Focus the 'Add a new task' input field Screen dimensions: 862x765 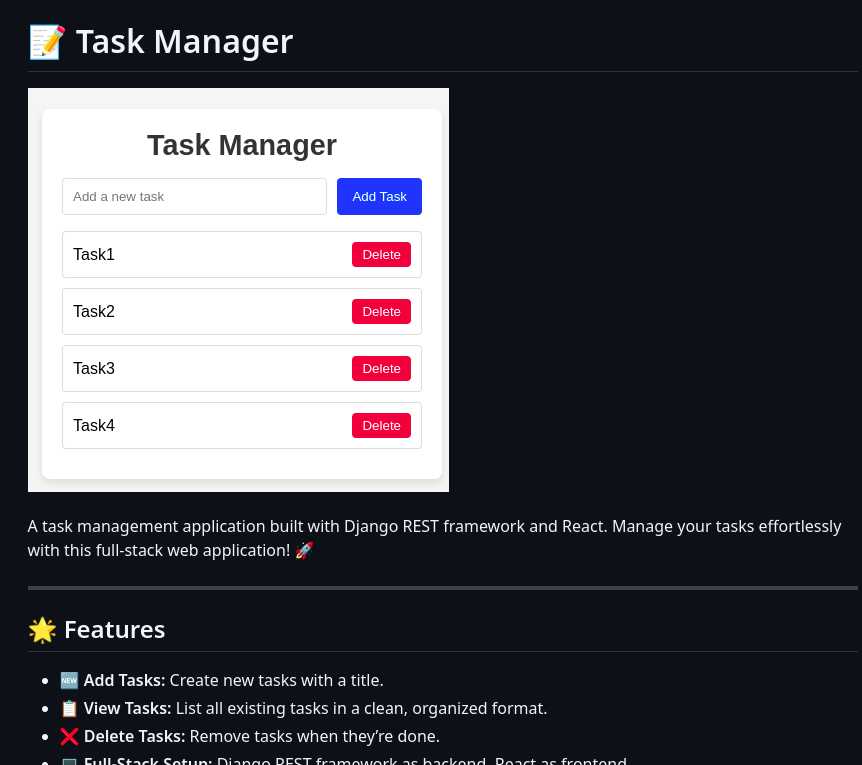(194, 196)
